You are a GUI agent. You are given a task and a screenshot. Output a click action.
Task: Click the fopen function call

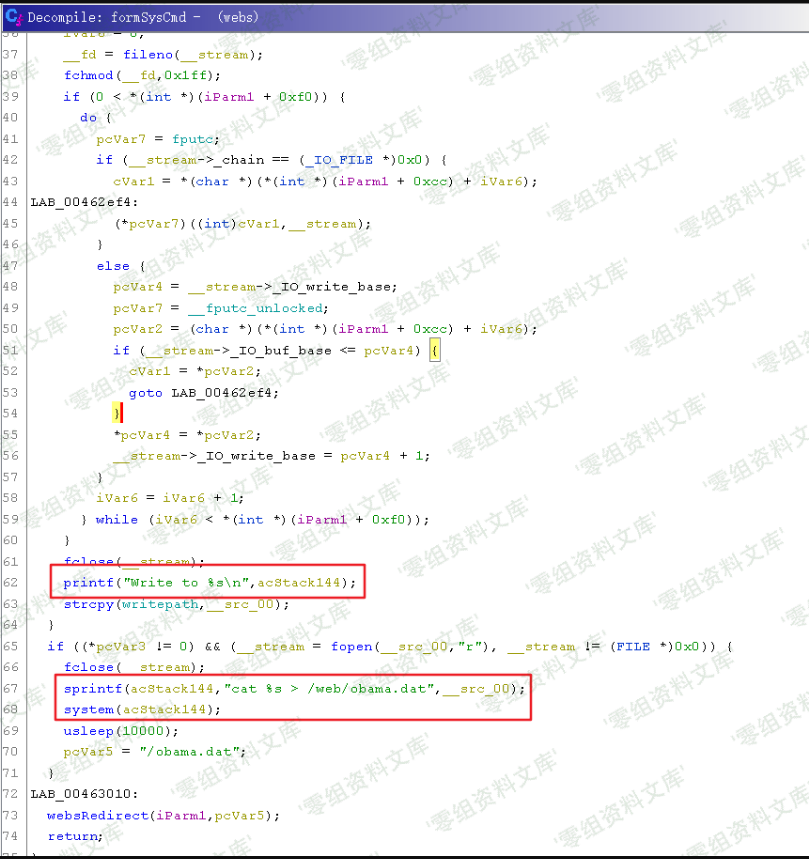[351, 646]
